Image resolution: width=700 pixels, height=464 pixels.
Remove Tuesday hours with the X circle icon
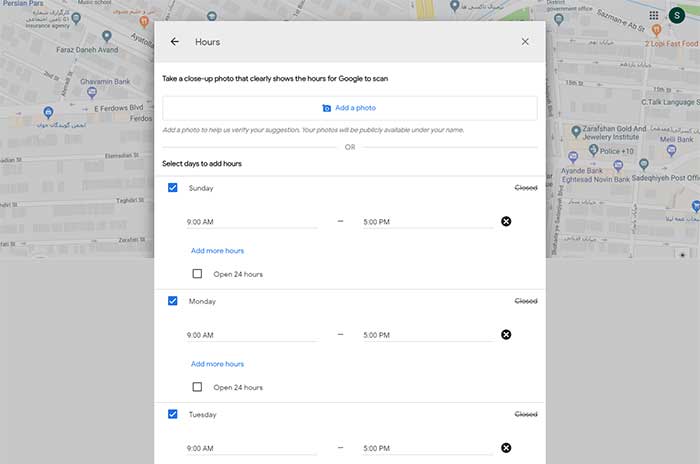(x=506, y=448)
